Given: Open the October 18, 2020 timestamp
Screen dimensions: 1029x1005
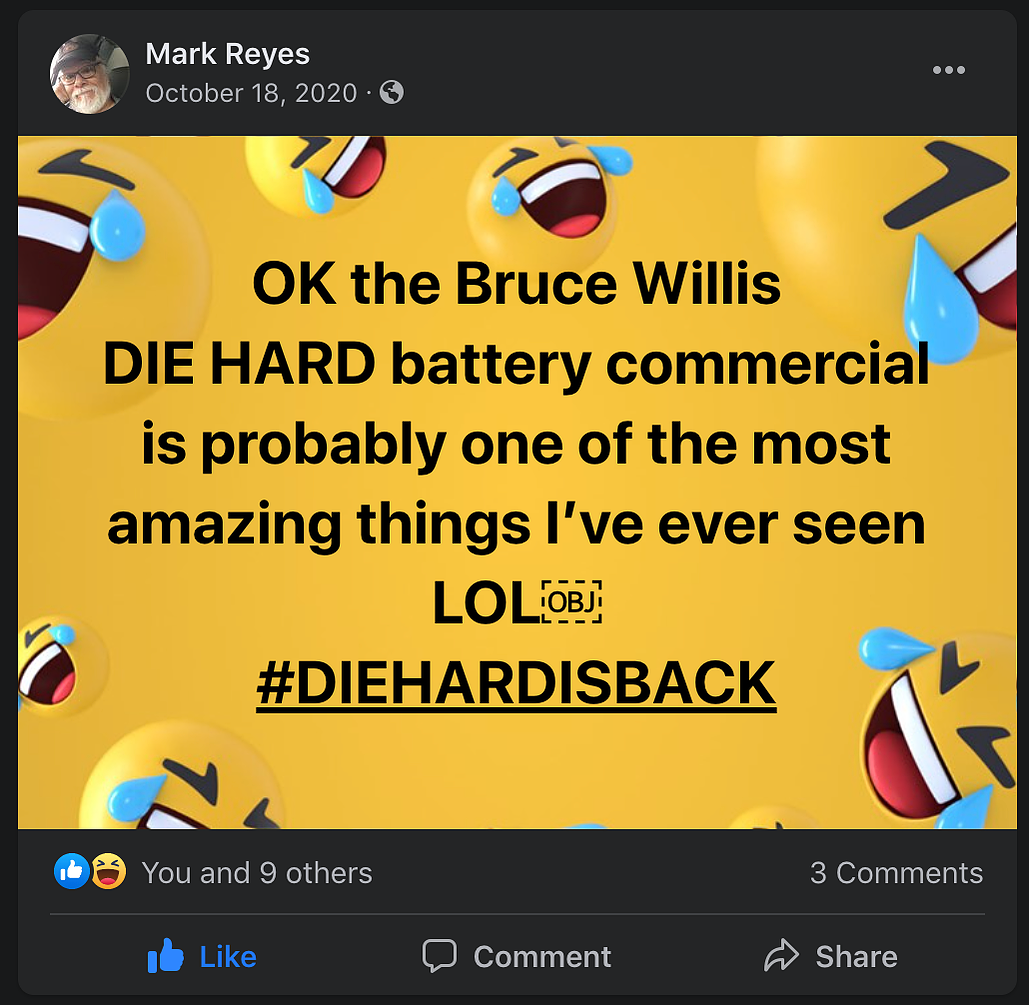Looking at the screenshot, I should 251,93.
